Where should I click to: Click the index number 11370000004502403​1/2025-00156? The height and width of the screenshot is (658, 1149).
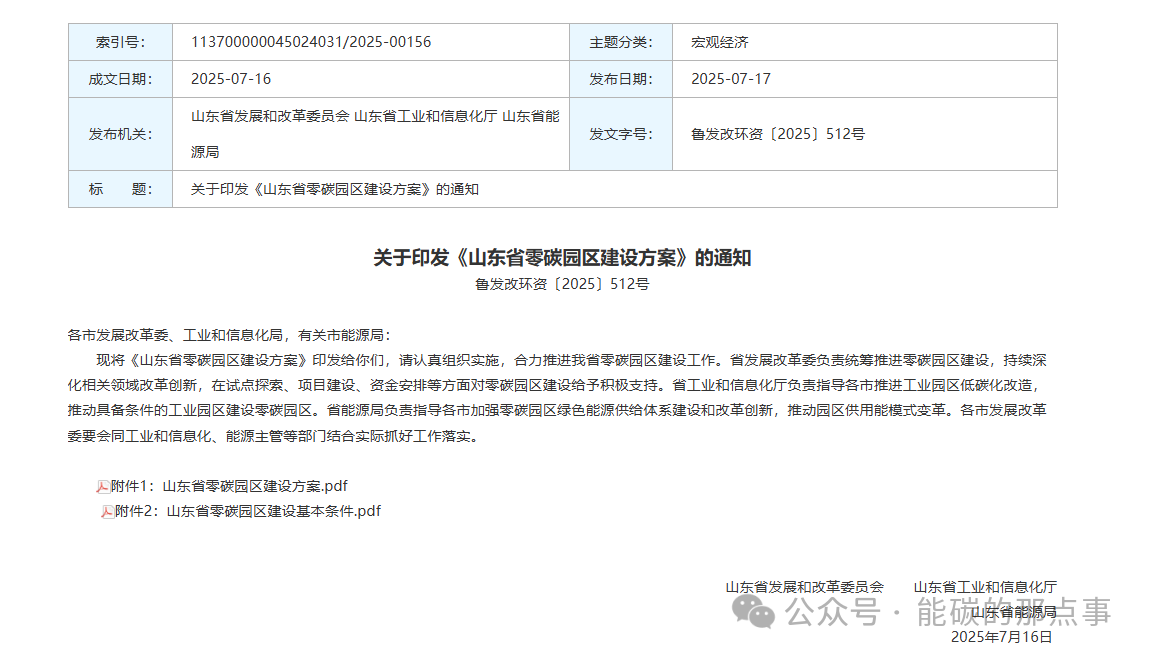[311, 42]
